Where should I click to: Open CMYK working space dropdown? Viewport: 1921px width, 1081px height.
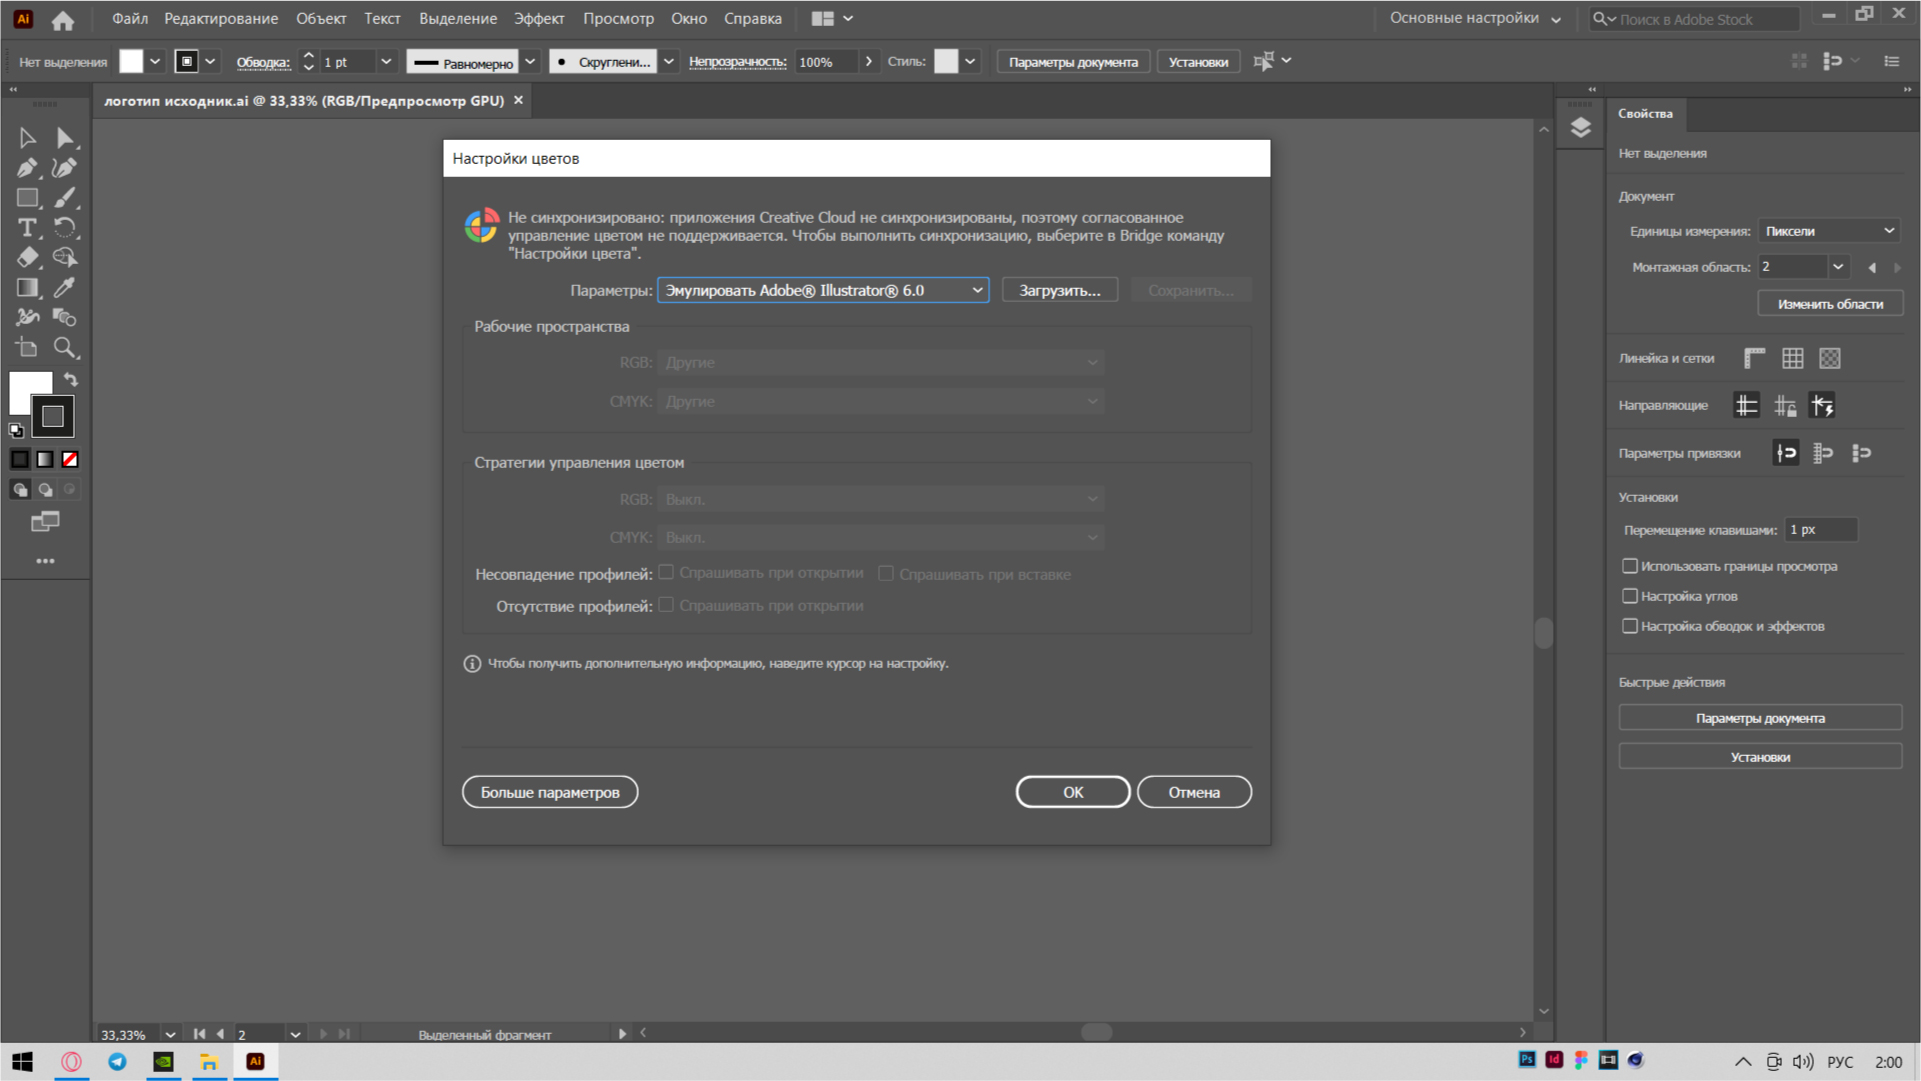tap(881, 401)
